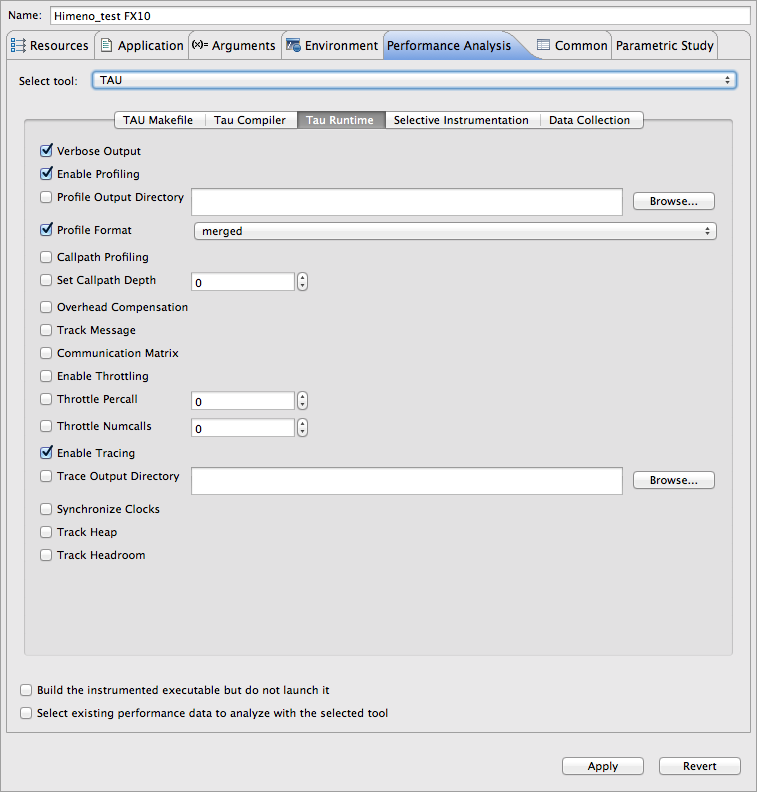Open the Parametric Study tab
This screenshot has height=792, width=757.
pyautogui.click(x=664, y=46)
